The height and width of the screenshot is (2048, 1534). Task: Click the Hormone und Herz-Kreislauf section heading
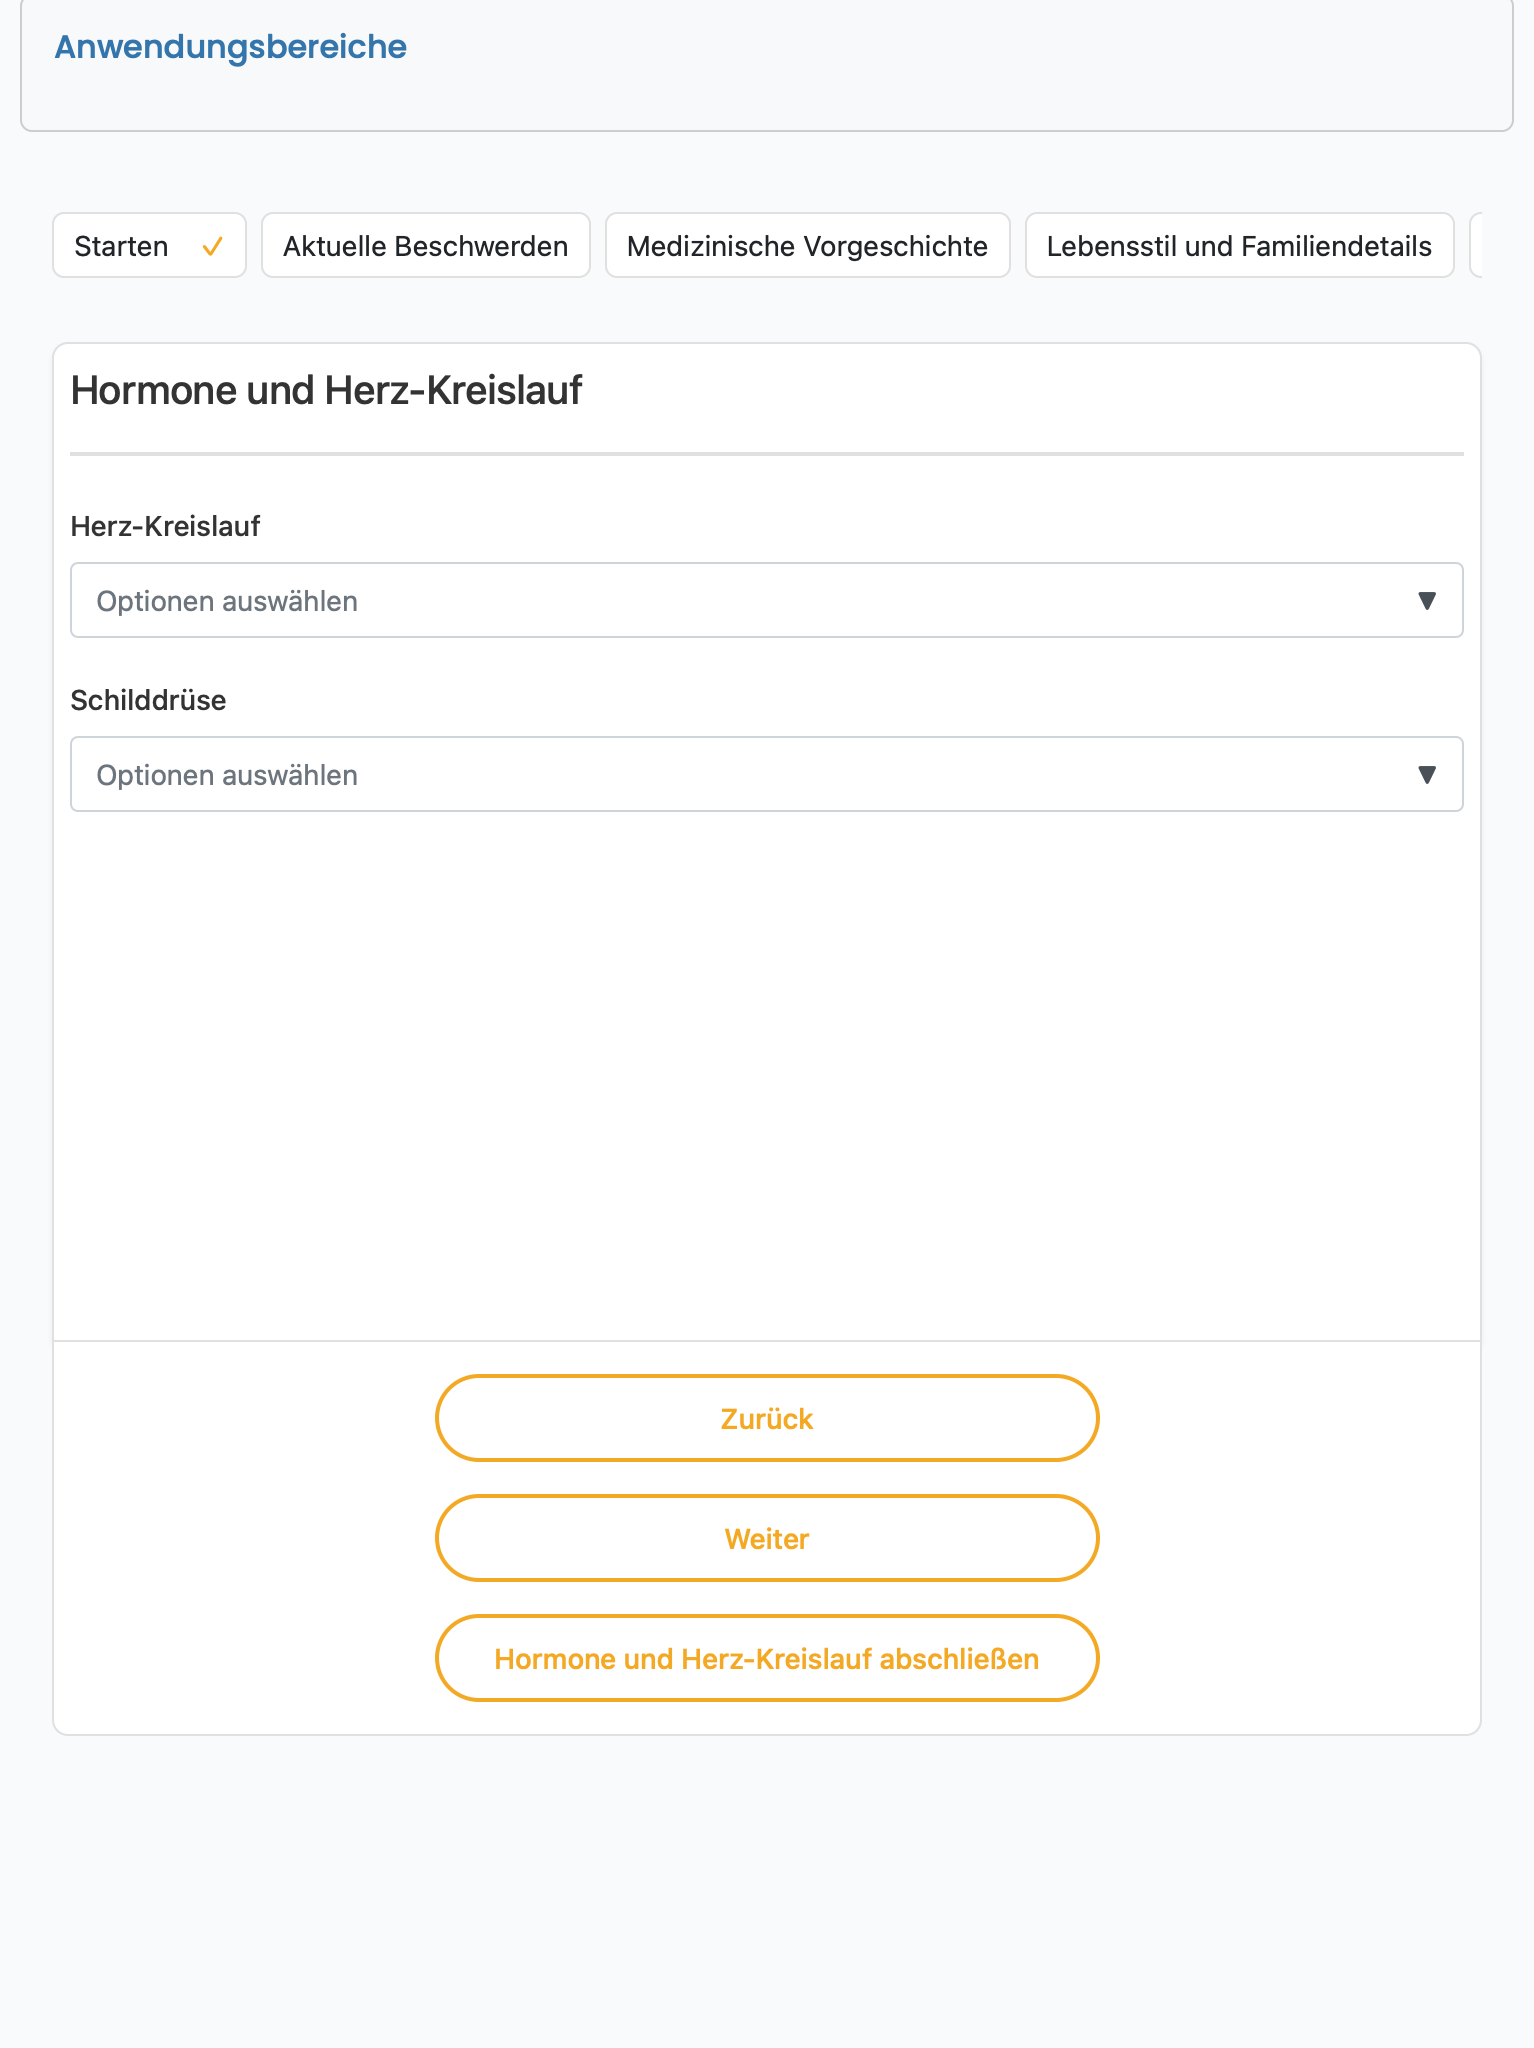tap(326, 390)
